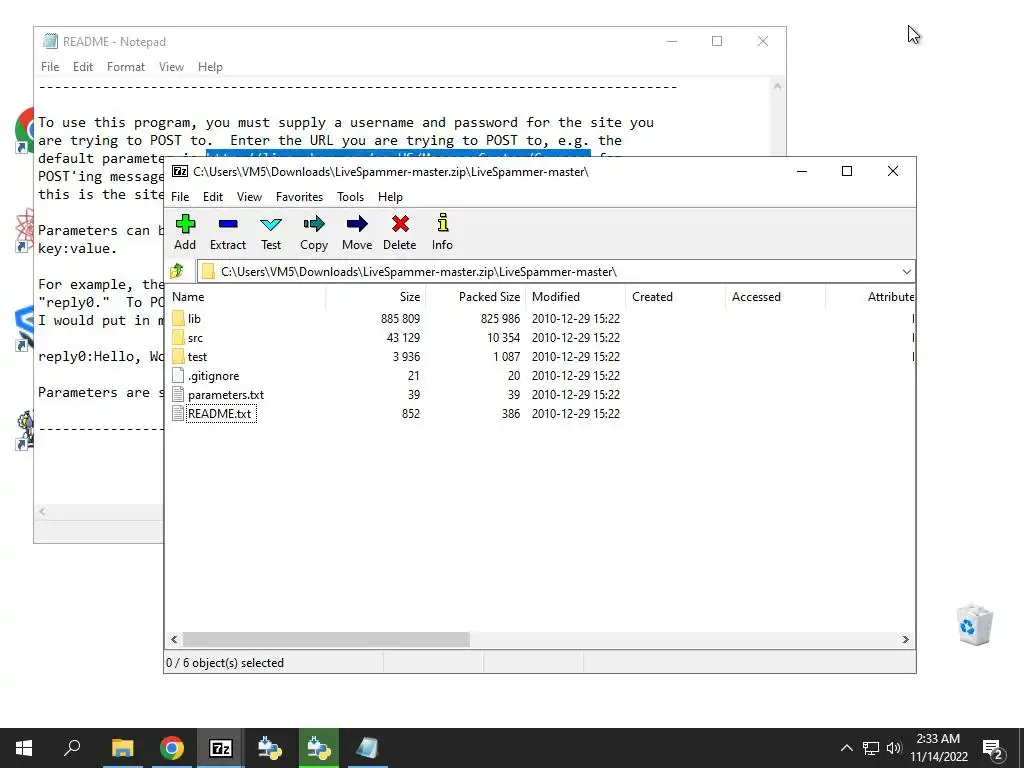Select the .gitignore file name
Viewport: 1024px width, 768px height.
click(x=214, y=376)
